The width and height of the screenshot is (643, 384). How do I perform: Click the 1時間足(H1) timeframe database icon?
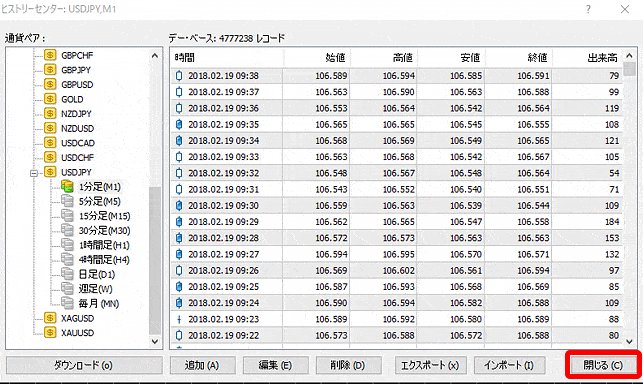pos(67,245)
